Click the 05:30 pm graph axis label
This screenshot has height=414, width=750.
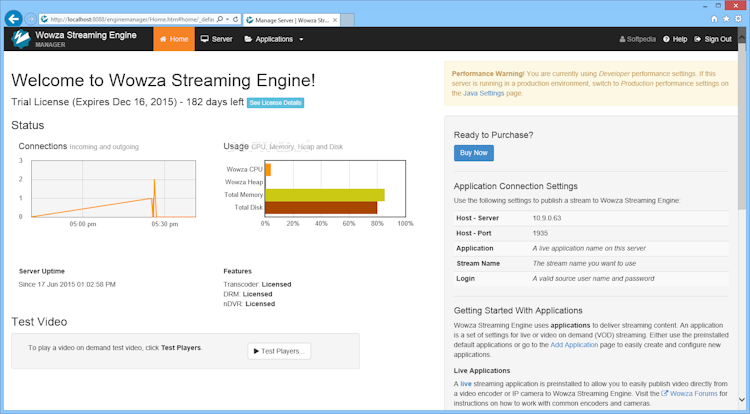click(165, 224)
